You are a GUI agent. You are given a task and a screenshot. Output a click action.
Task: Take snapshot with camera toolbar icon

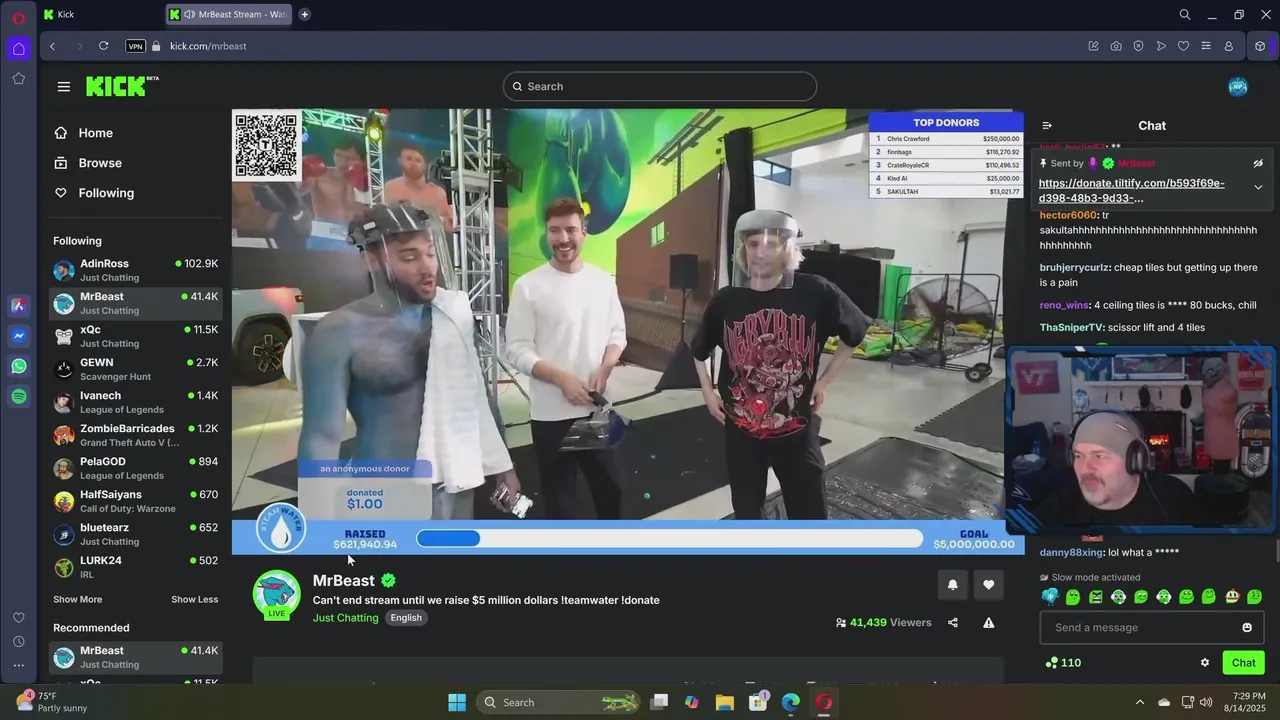(1116, 46)
